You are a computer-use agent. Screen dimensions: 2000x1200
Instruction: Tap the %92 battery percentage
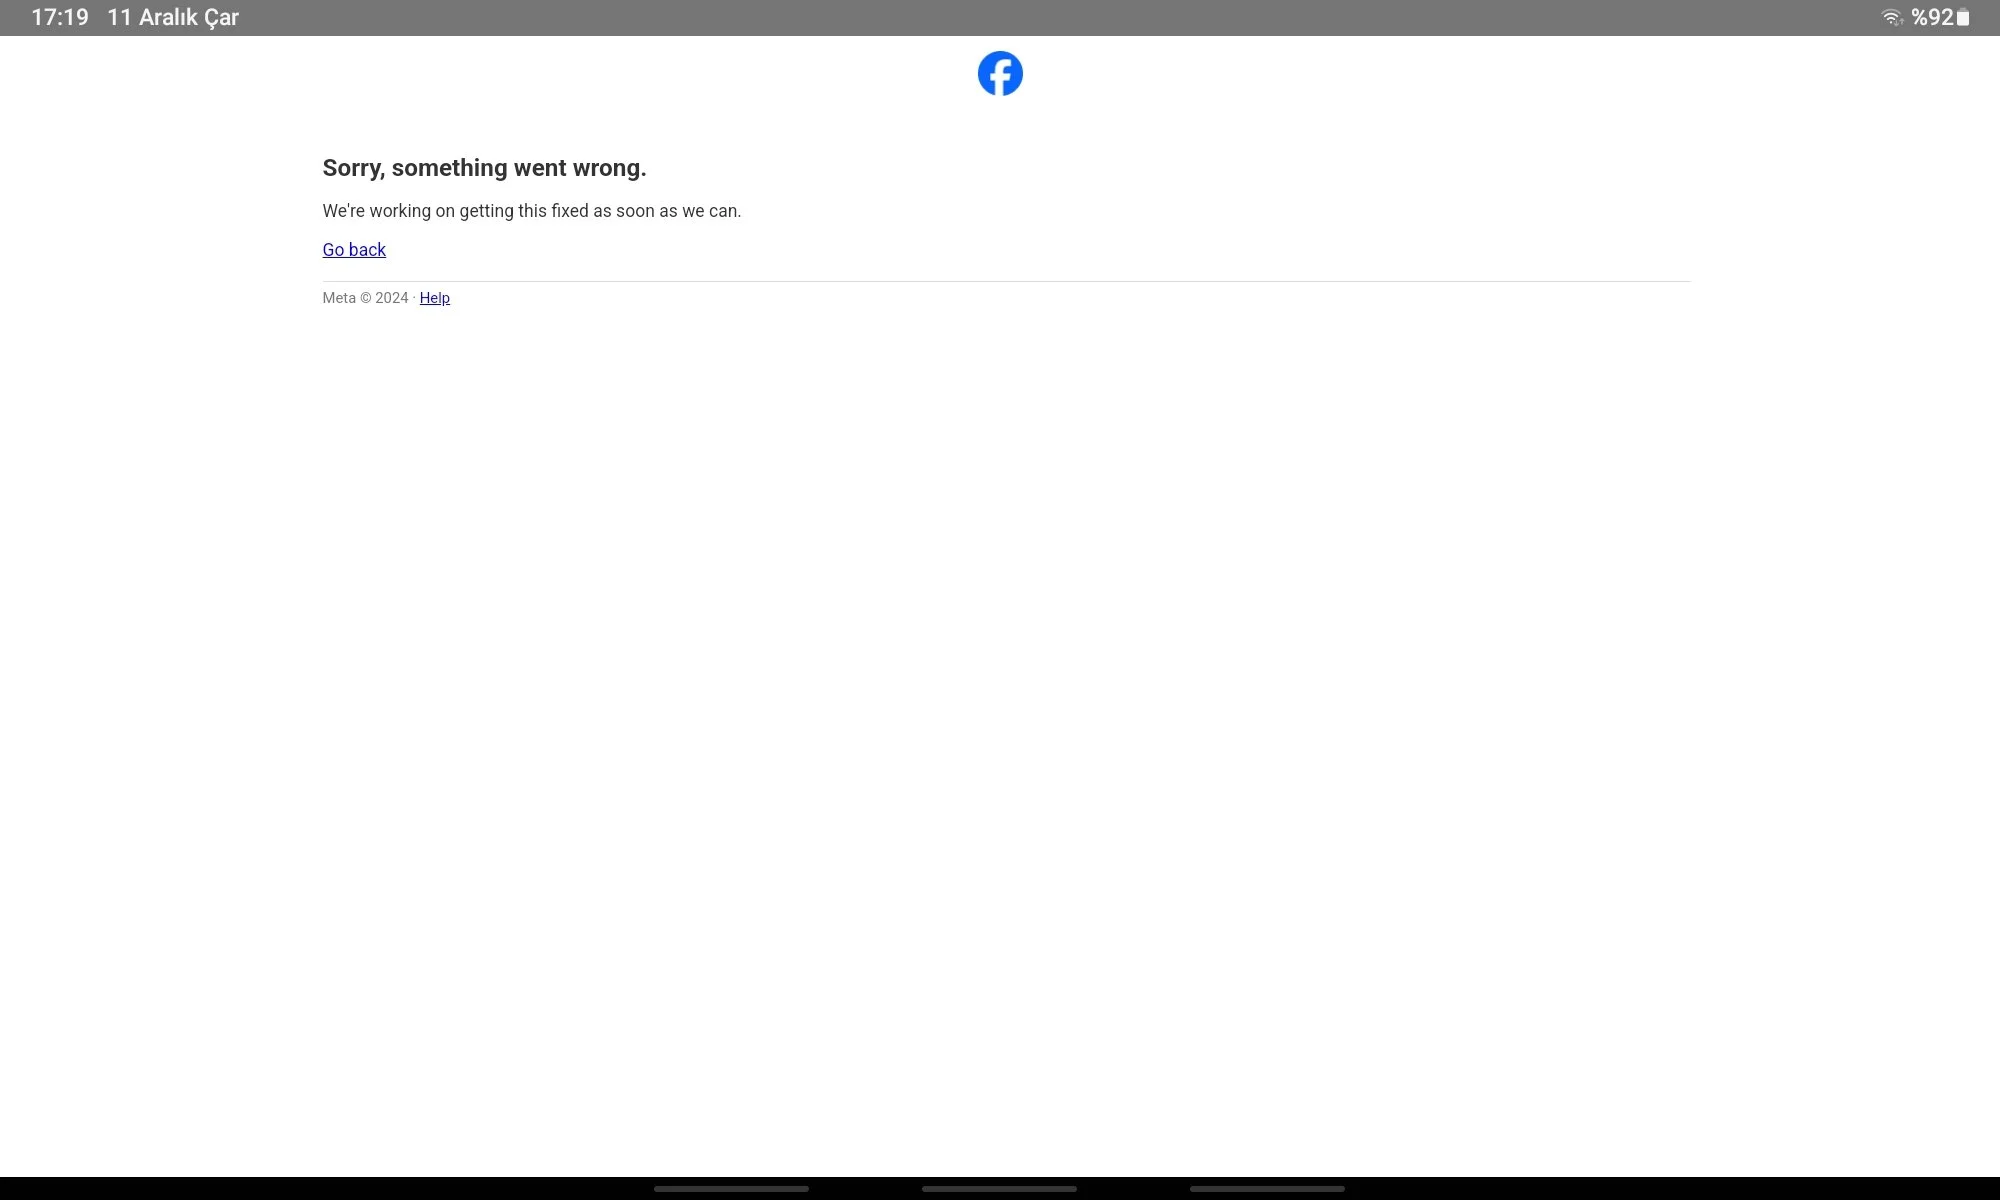[1932, 17]
